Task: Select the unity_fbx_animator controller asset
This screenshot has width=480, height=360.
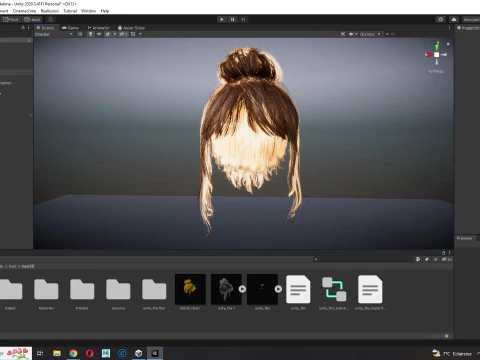Action: (x=334, y=289)
